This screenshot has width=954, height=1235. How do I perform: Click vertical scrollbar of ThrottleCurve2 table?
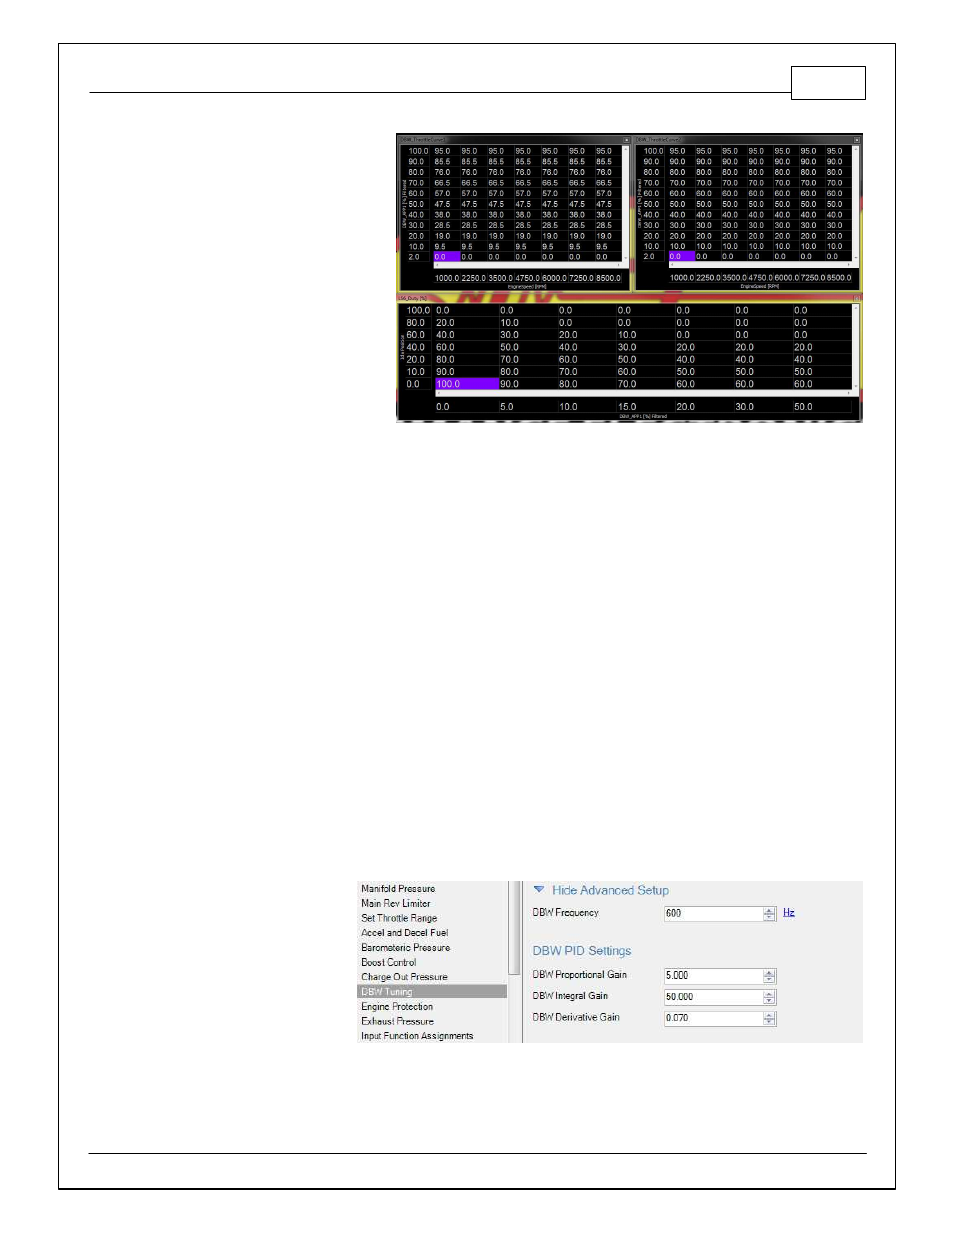(857, 205)
